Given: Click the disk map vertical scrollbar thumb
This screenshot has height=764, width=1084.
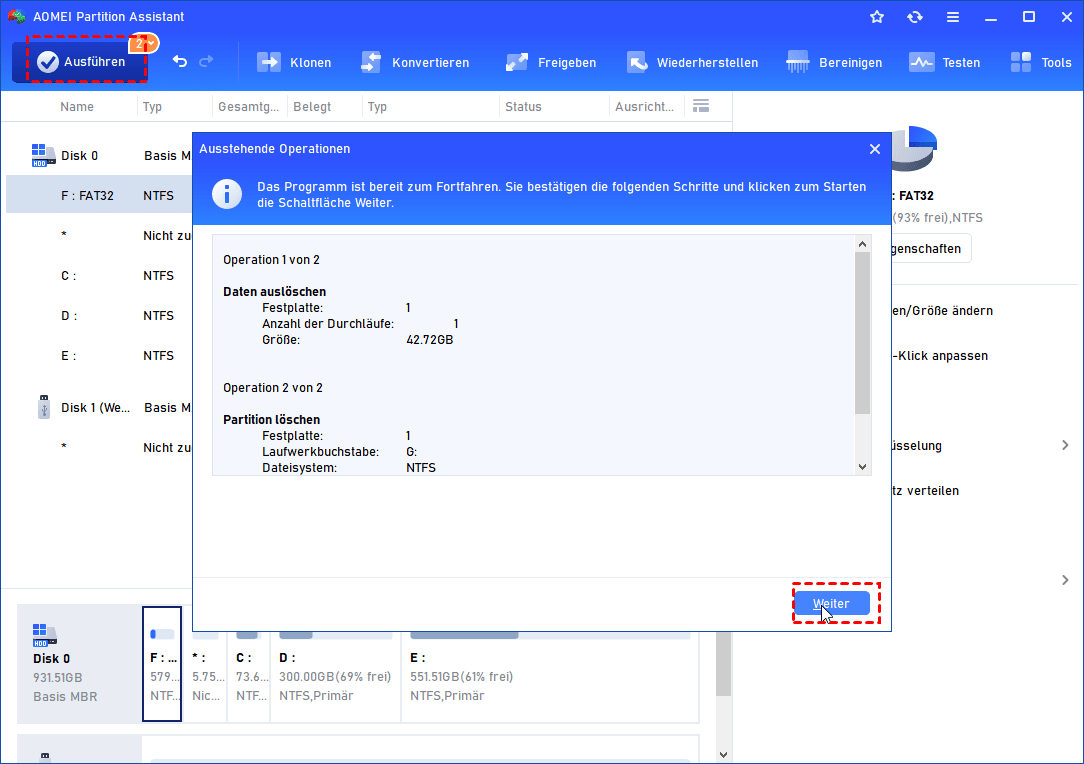Looking at the screenshot, I should pos(723,664).
